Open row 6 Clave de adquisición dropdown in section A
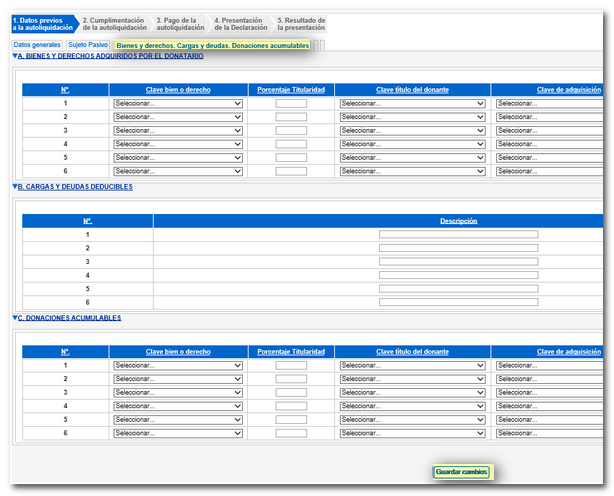The height and width of the screenshot is (496, 614). tap(548, 171)
